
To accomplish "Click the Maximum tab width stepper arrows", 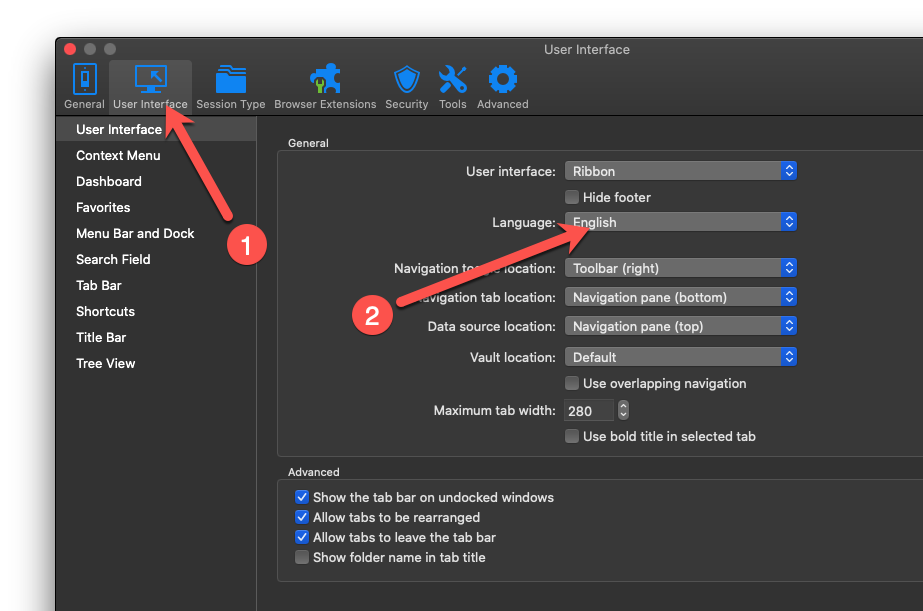I will point(623,410).
